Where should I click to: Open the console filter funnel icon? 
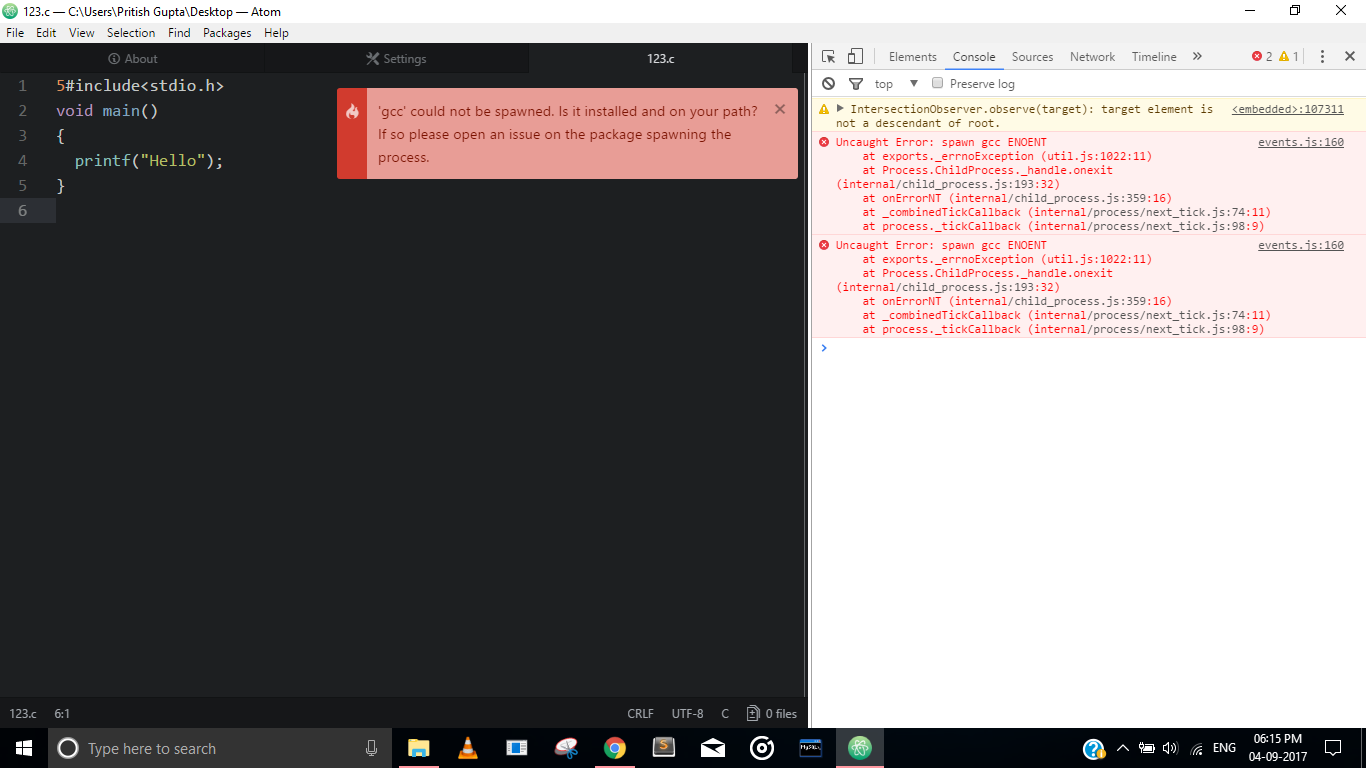(x=856, y=84)
